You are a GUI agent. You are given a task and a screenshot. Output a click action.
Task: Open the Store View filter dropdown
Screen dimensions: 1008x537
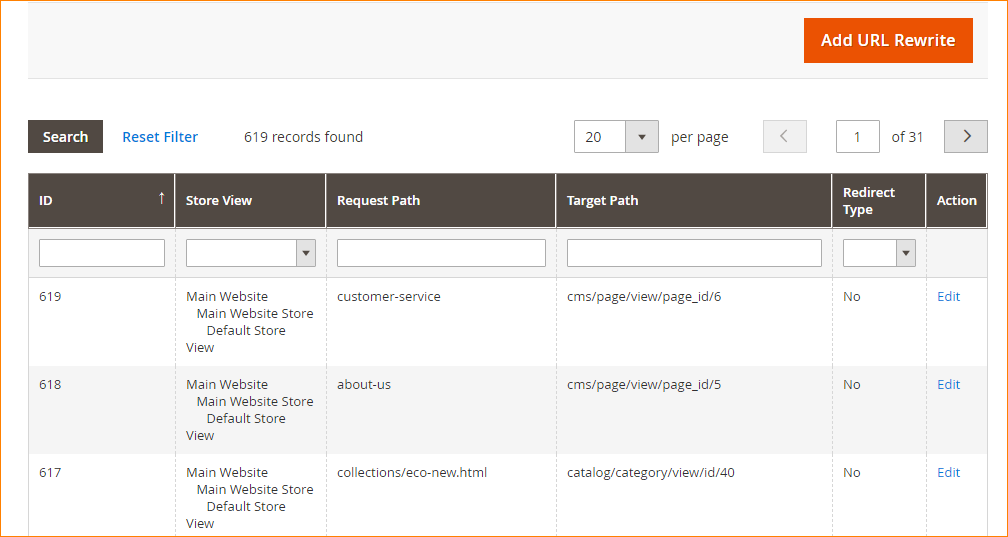(250, 253)
